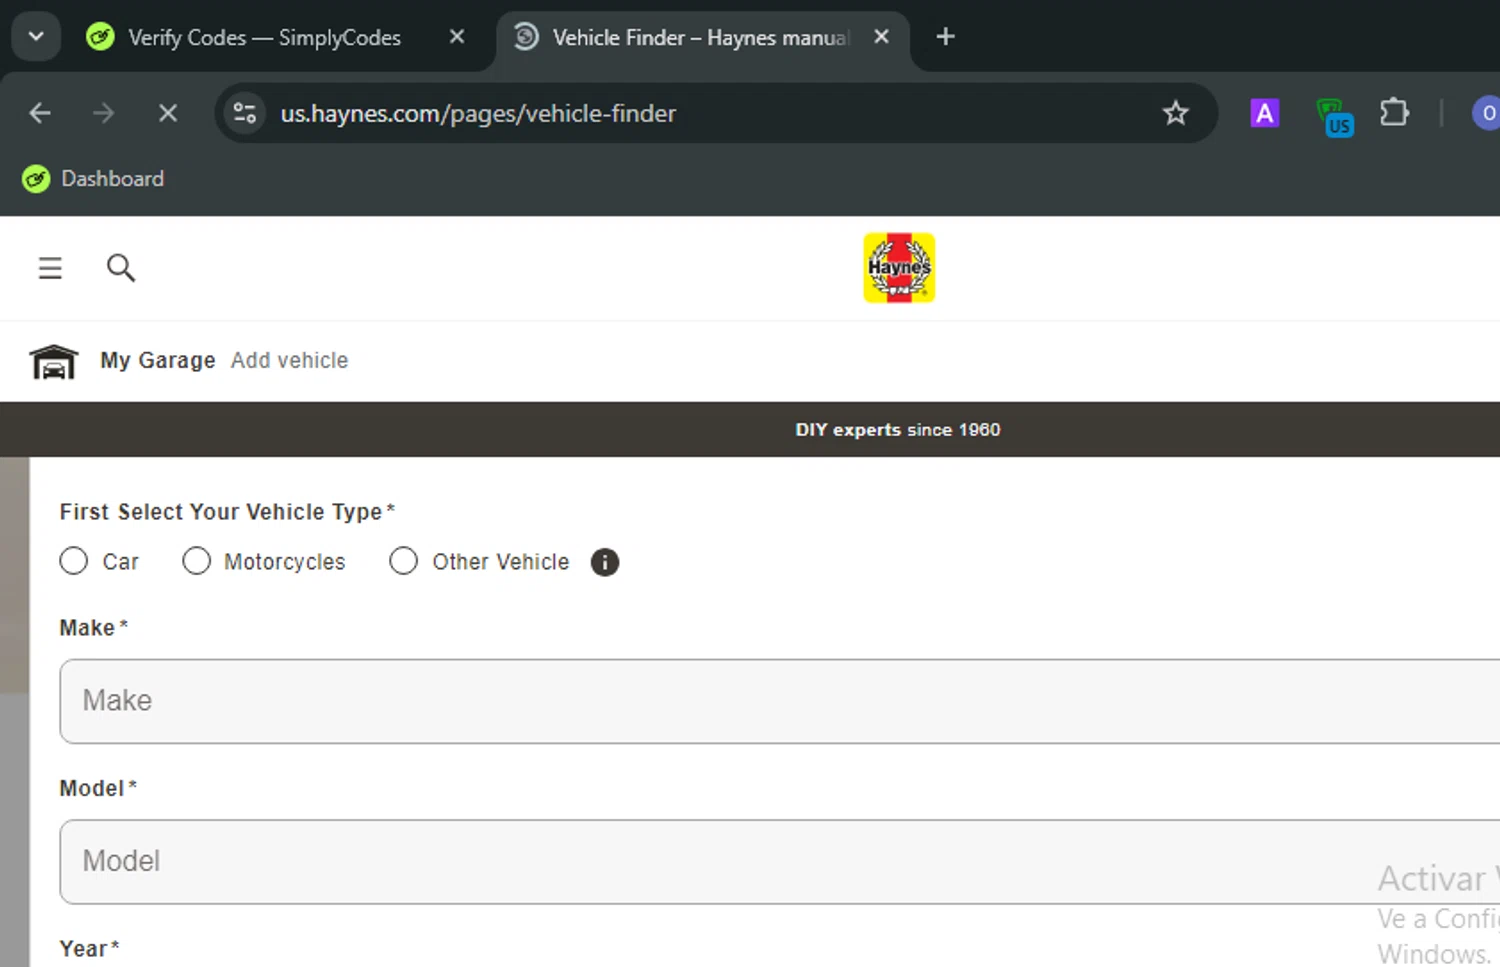Viewport: 1500px width, 967px height.
Task: Open the hamburger navigation menu
Action: [50, 268]
